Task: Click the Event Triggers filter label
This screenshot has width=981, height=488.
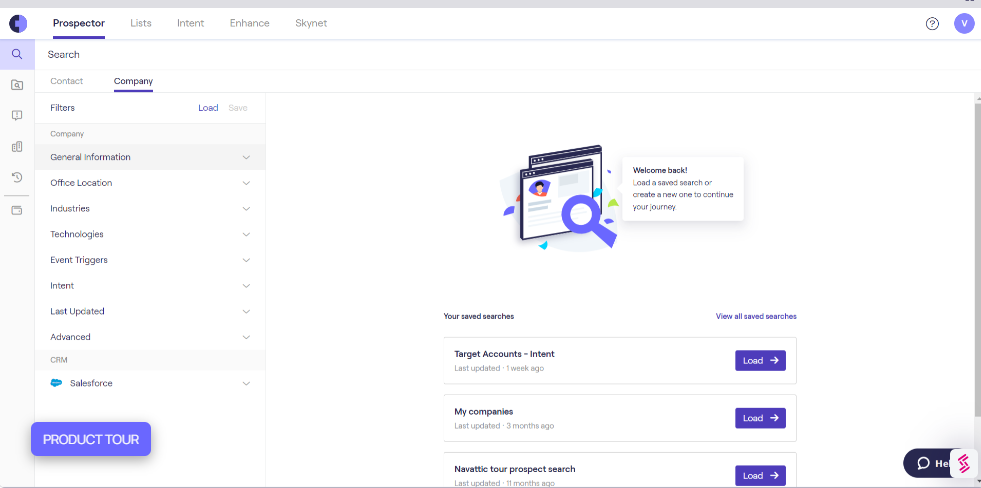Action: coord(79,260)
